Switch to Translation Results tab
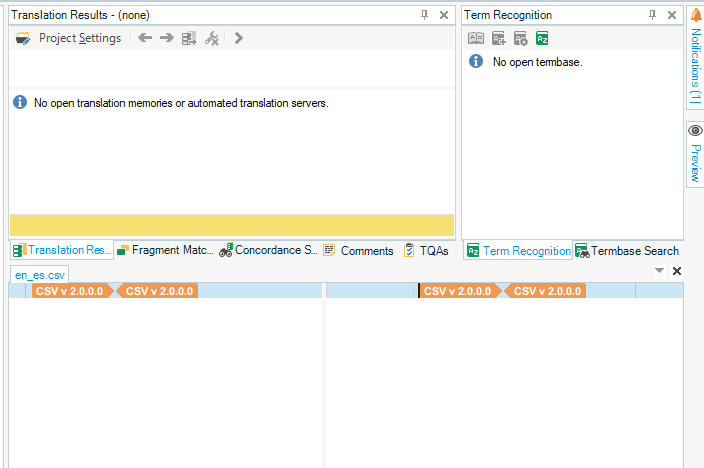This screenshot has height=468, width=704. click(62, 250)
